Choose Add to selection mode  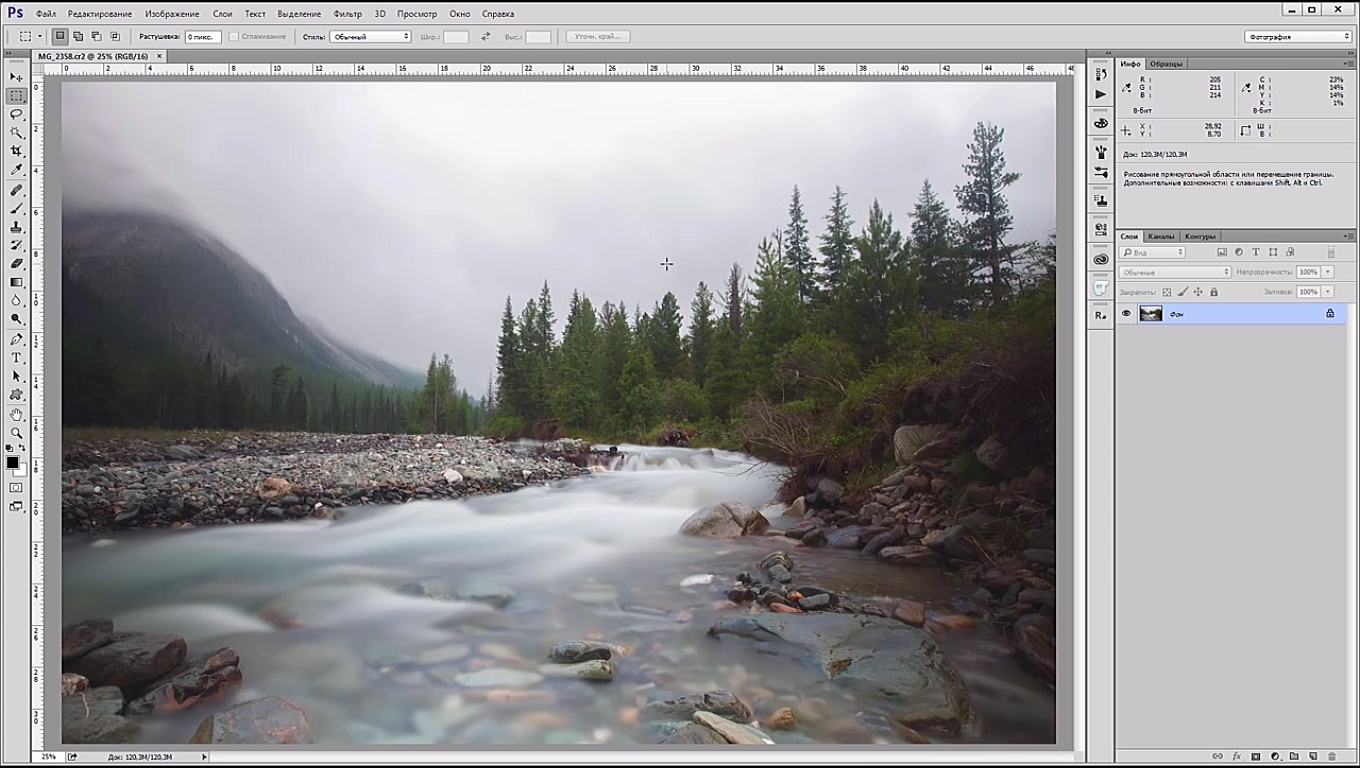point(79,36)
